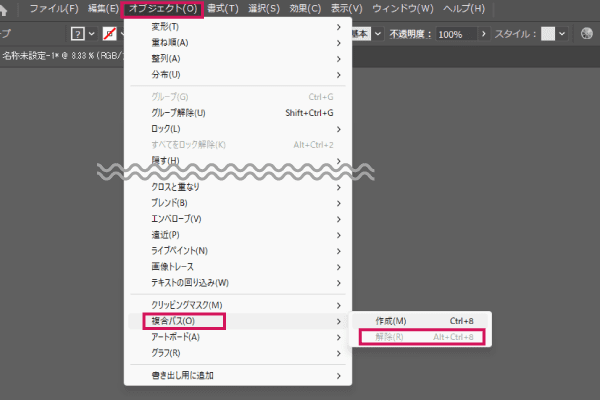Open the ヘルプ(H) menu
The image size is (600, 400).
tap(464, 8)
